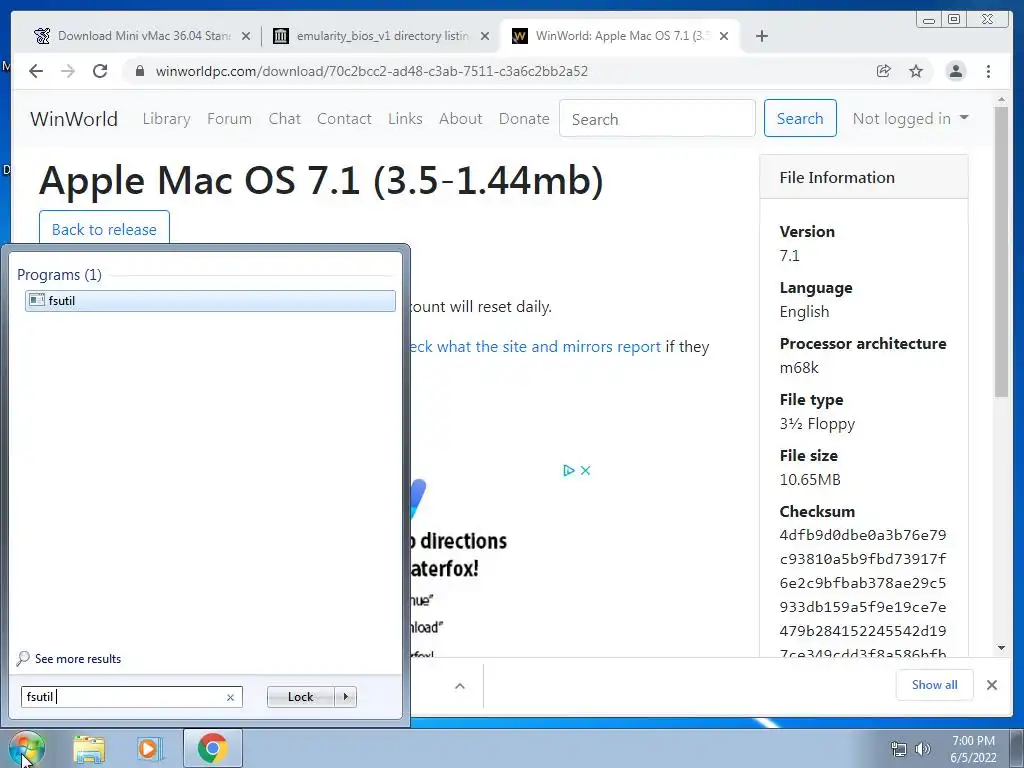Close the downloads bar
This screenshot has width=1024, height=768.
992,685
